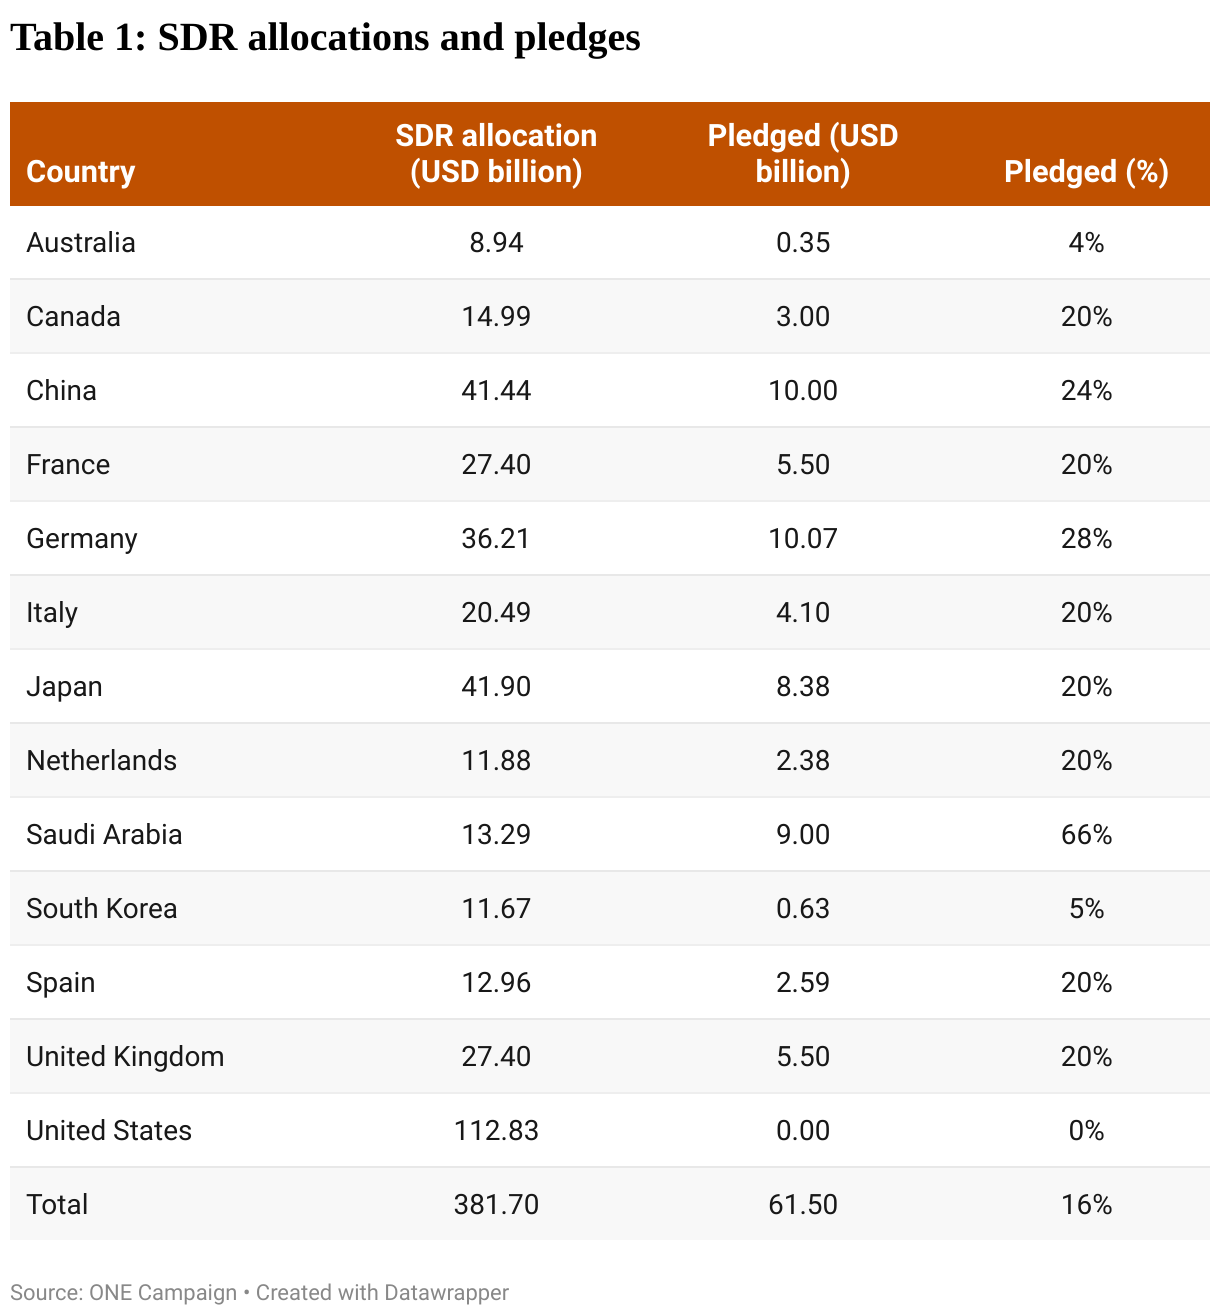This screenshot has width=1220, height=1316.
Task: Select the South Korea row label
Action: click(101, 909)
